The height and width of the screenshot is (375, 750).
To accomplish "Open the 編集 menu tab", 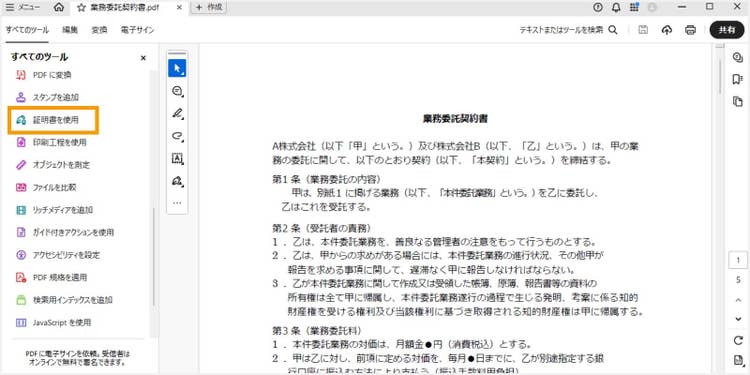I will click(x=70, y=30).
